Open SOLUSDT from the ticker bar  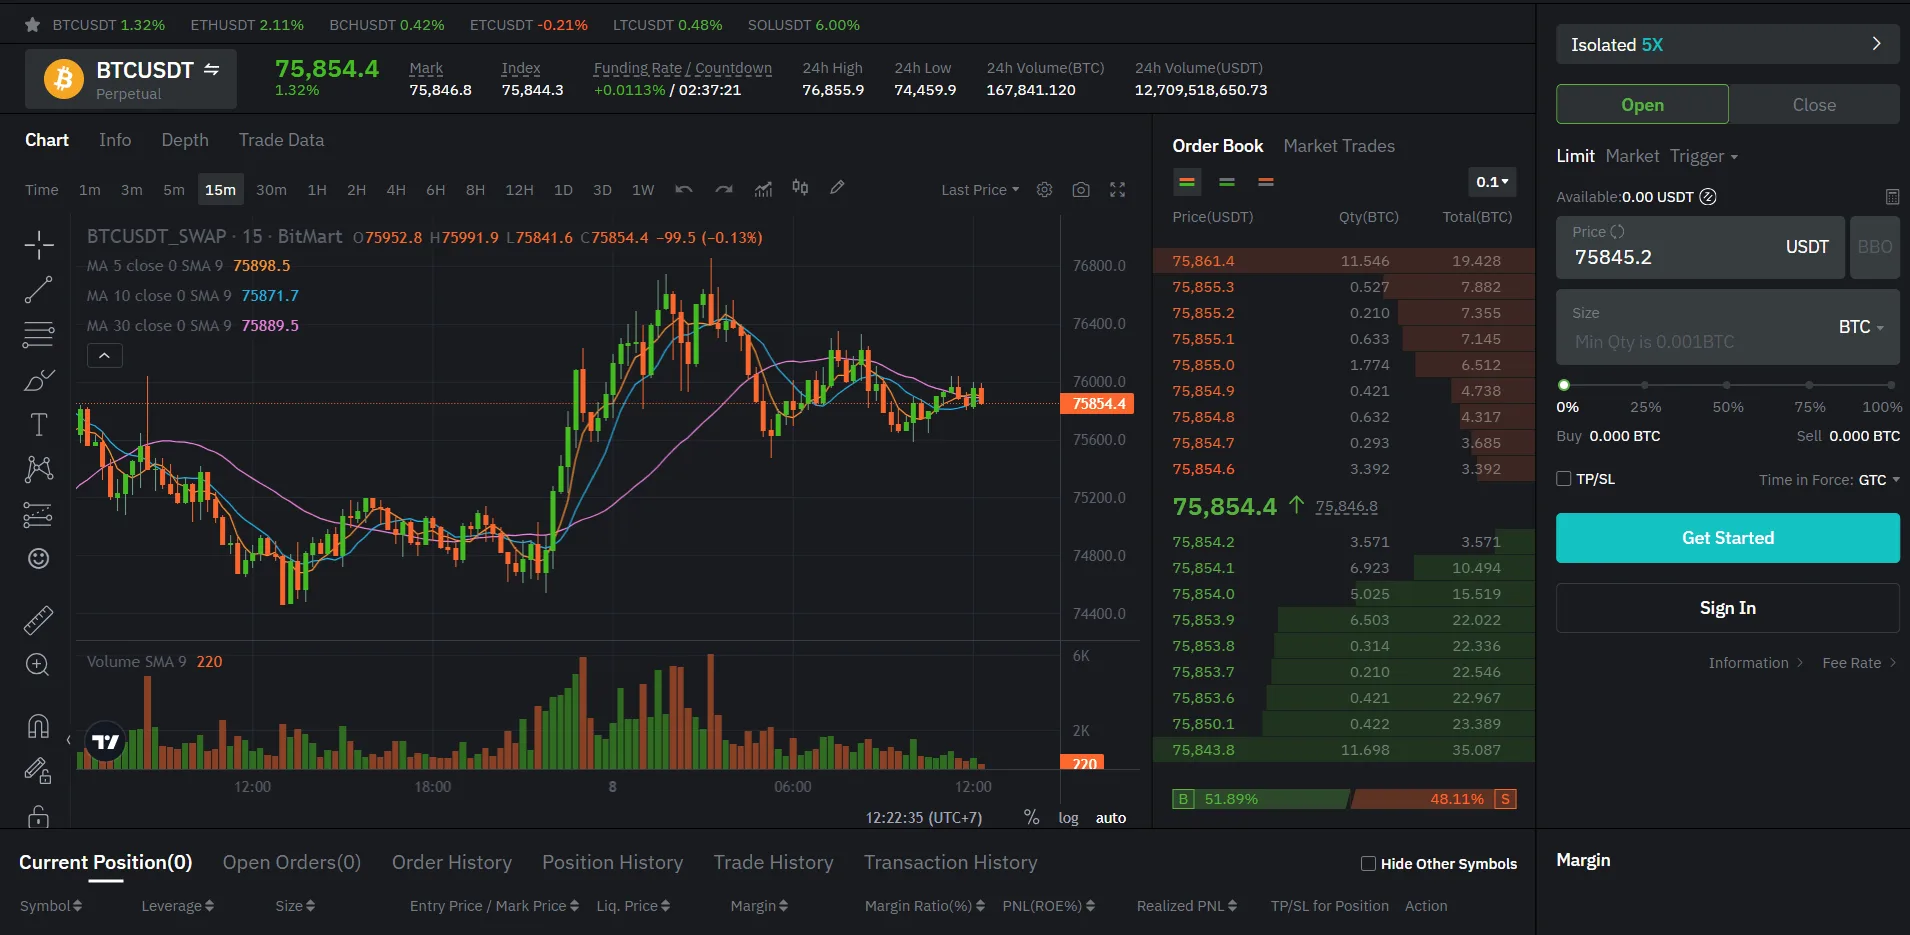click(804, 25)
